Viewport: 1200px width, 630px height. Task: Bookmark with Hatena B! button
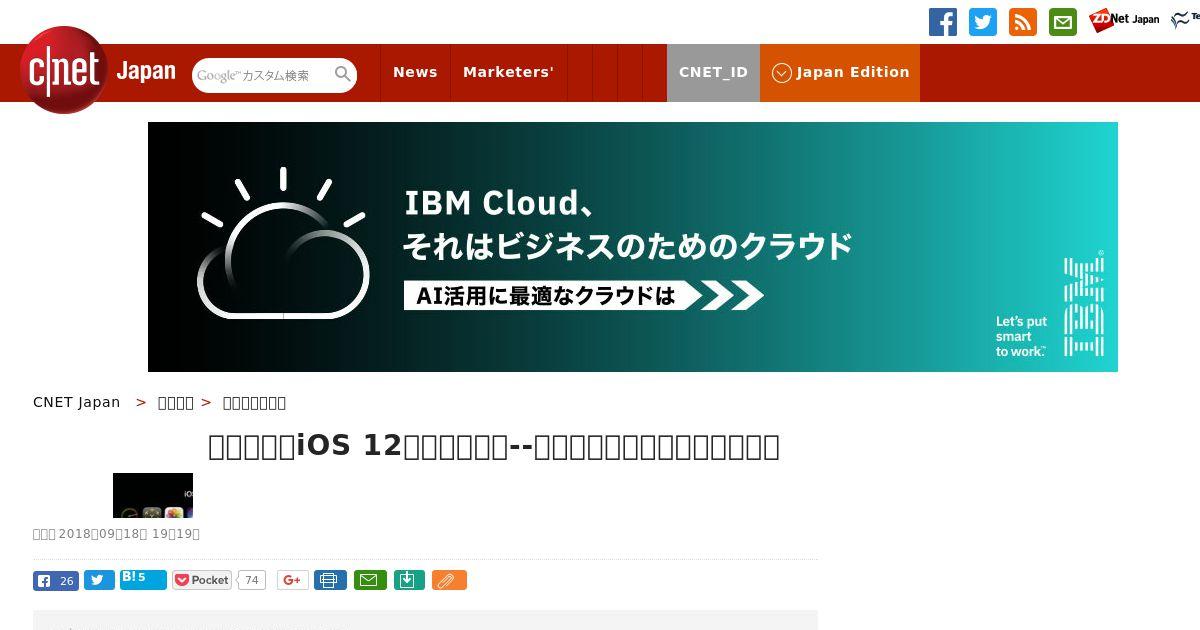pos(143,579)
